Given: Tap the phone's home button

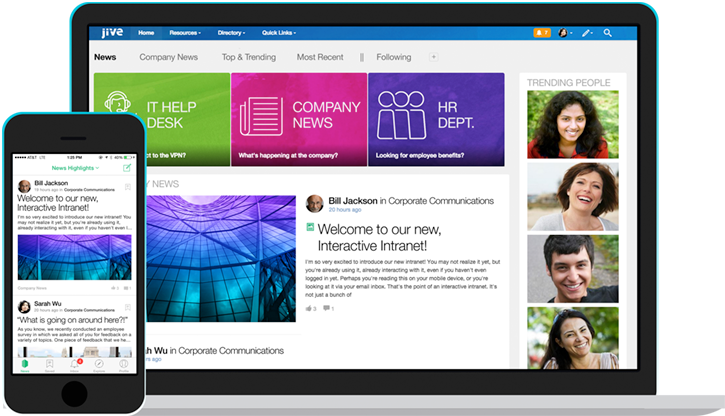Looking at the screenshot, I should click(x=74, y=394).
